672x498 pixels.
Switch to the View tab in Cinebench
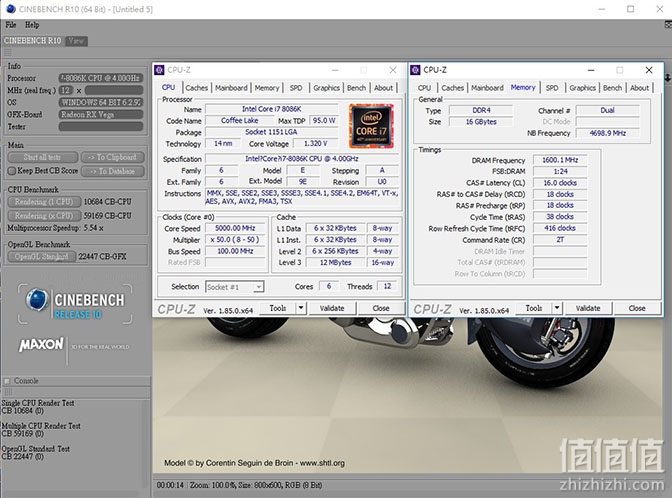pos(76,41)
